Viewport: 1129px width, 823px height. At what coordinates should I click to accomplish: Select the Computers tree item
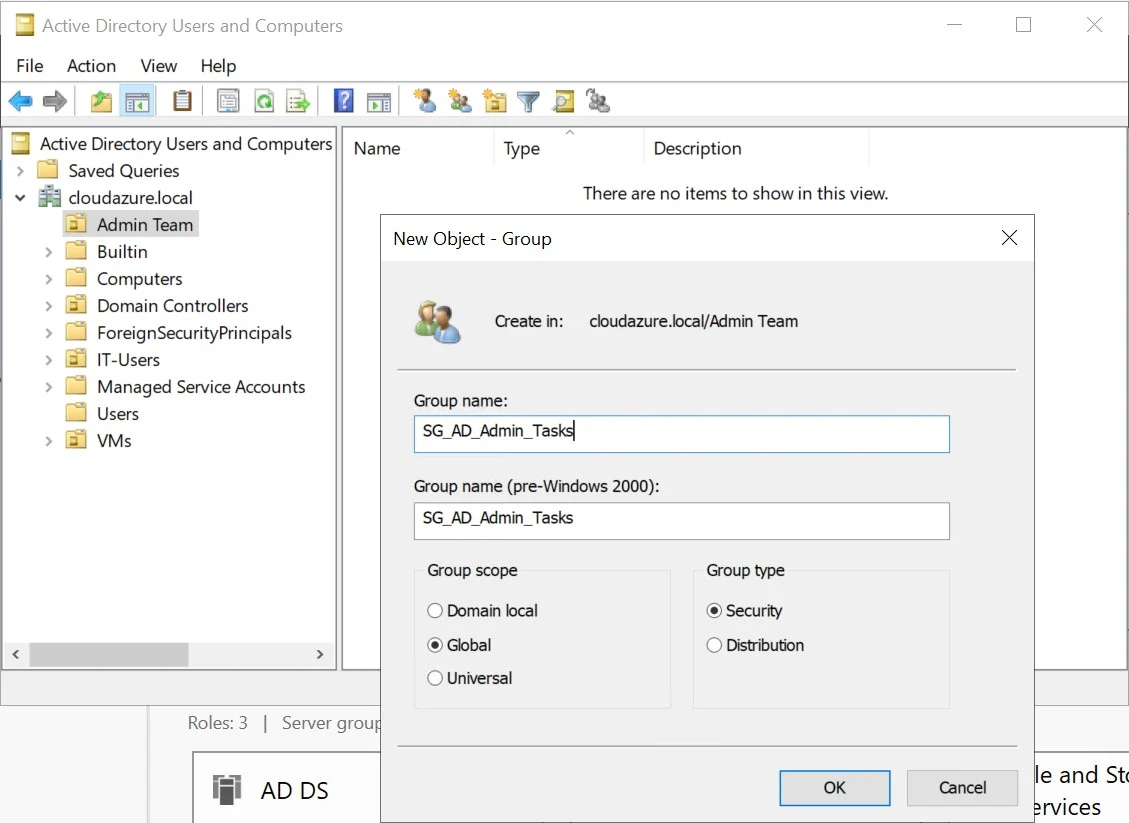[140, 279]
